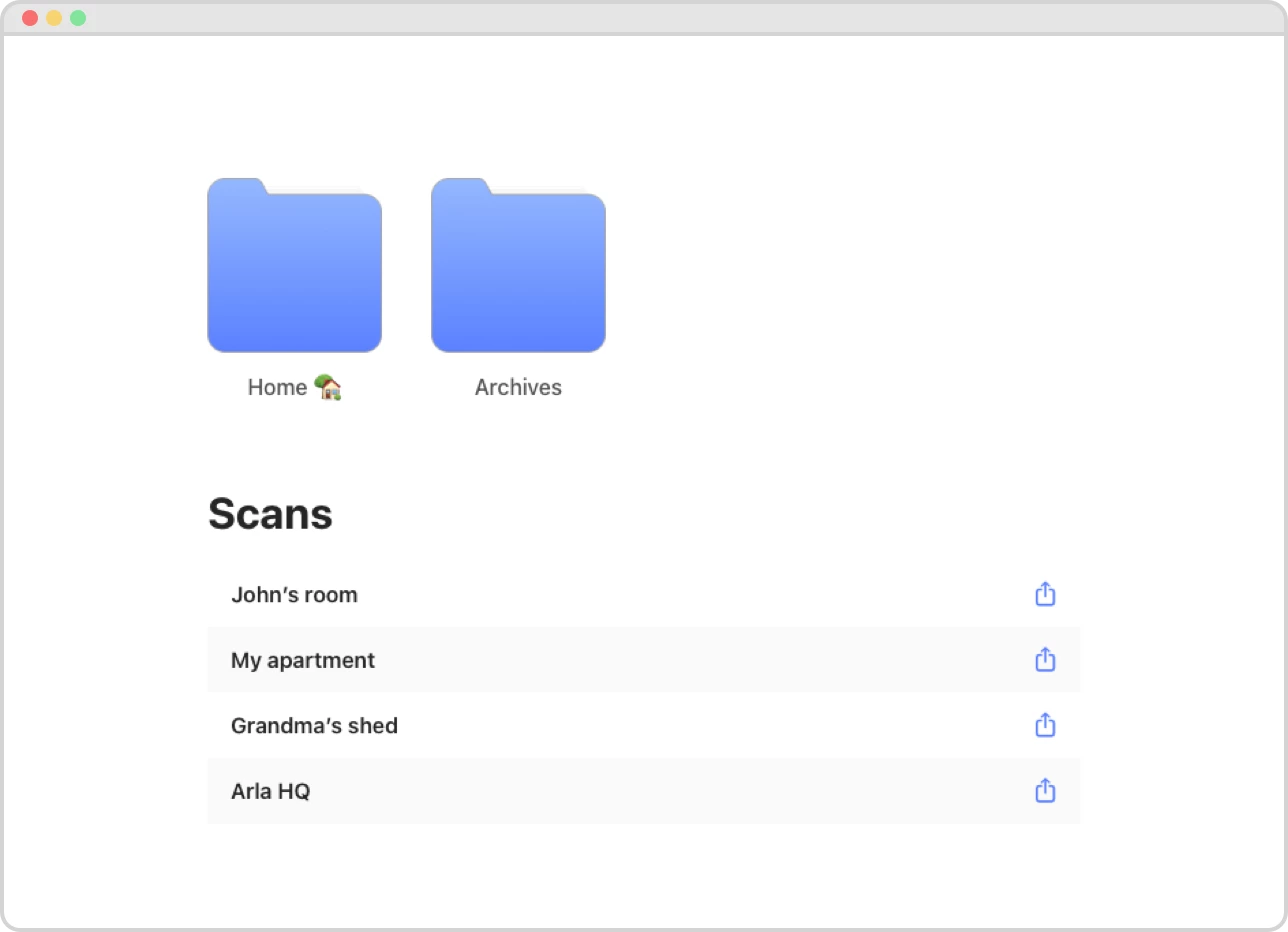Open the Arla HQ scan

[271, 791]
